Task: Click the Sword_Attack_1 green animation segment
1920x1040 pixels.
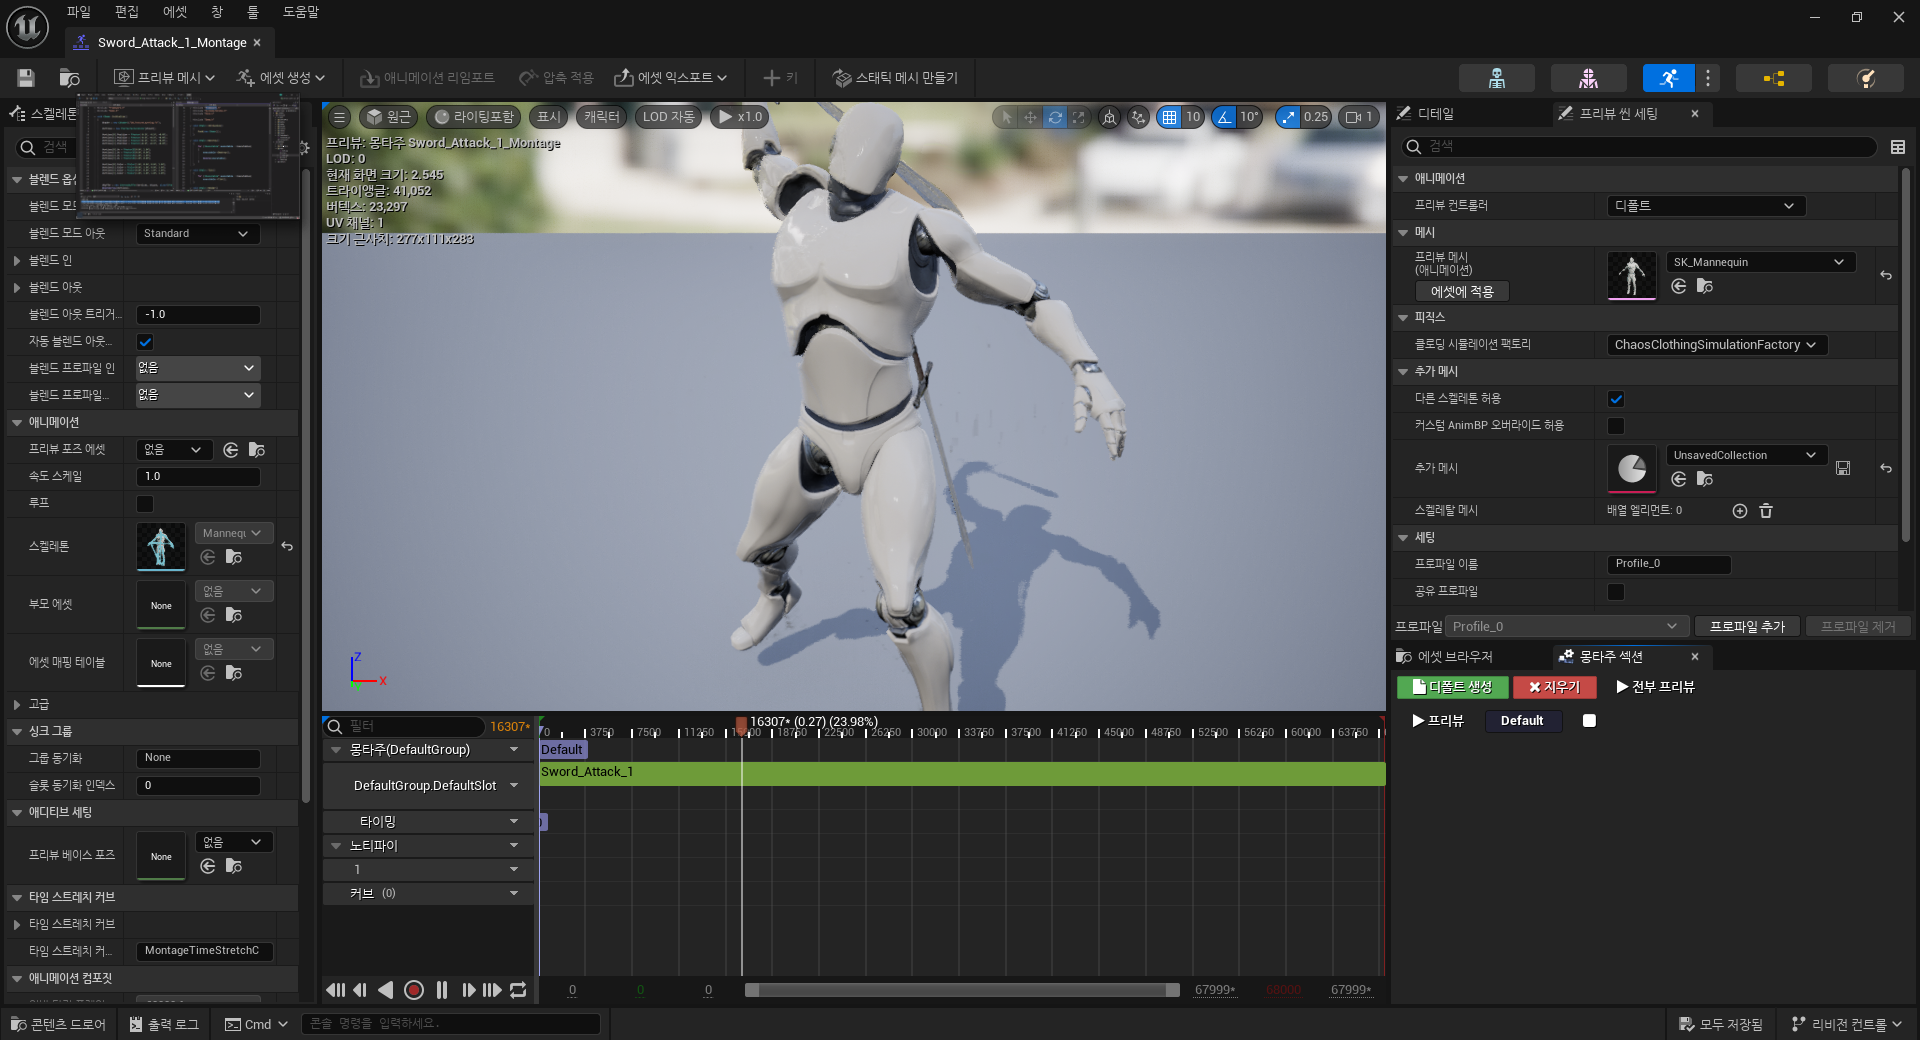Action: tap(962, 773)
